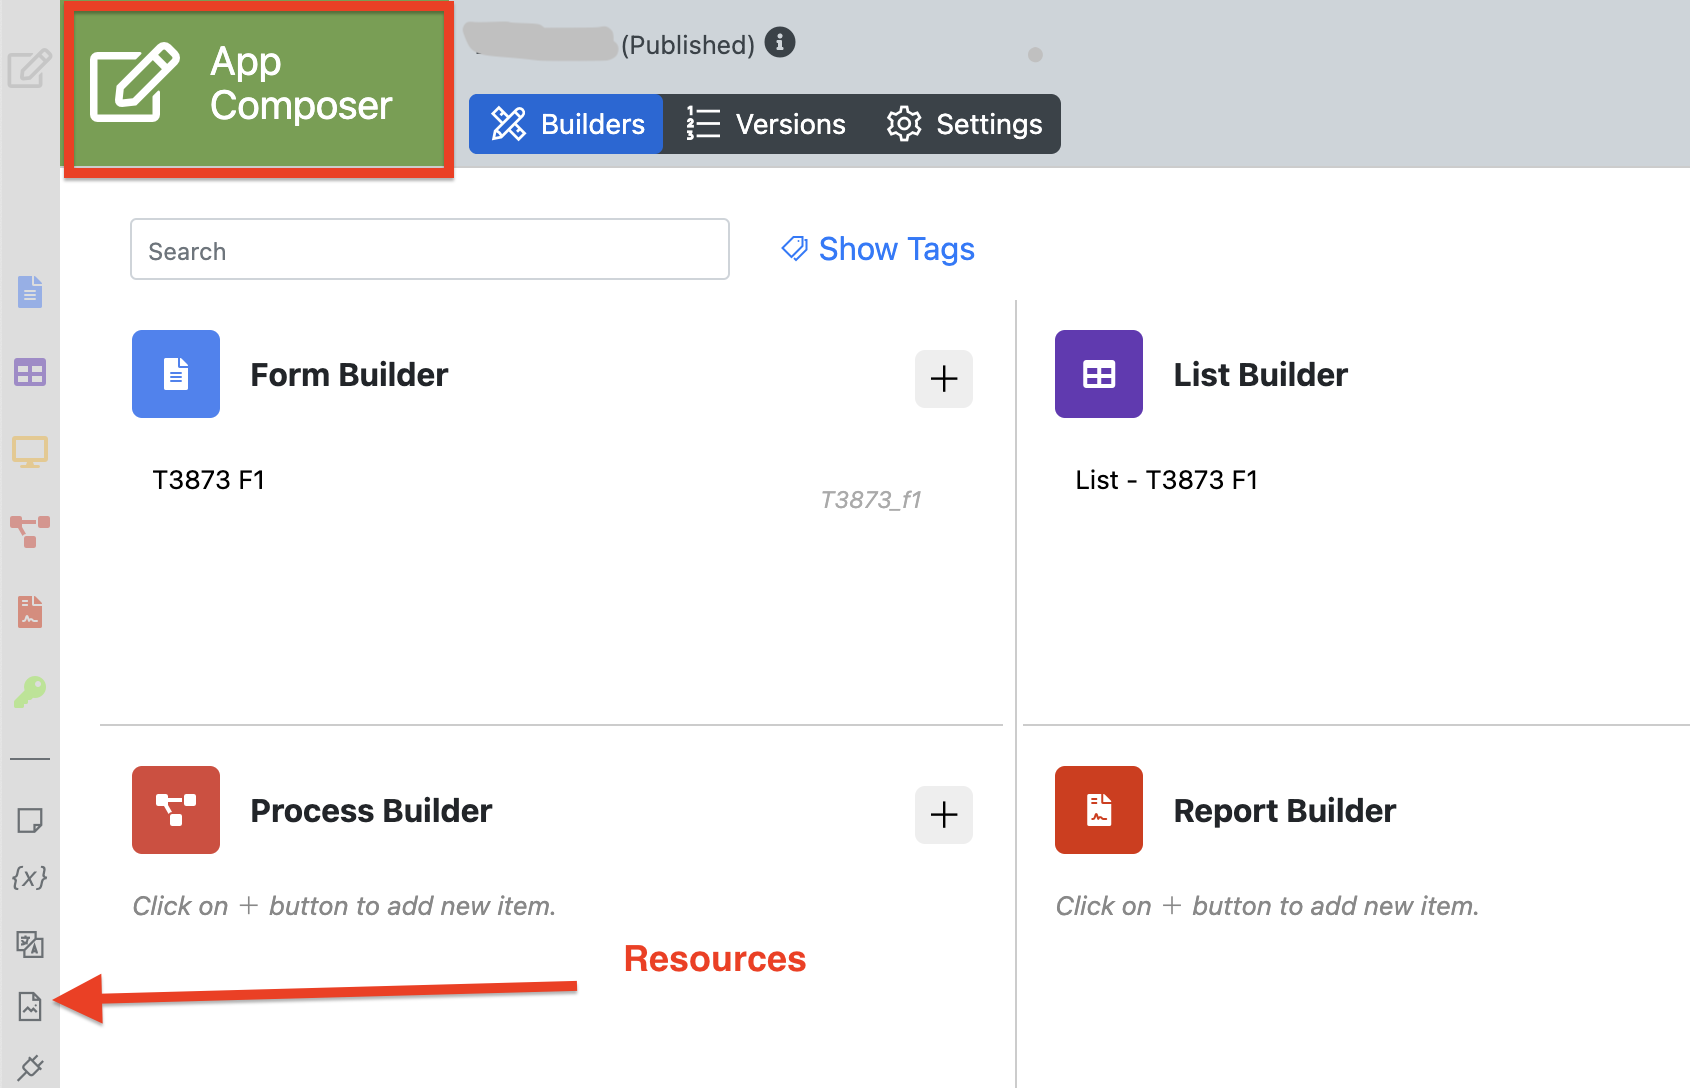This screenshot has height=1088, width=1690.
Task: Open the Resources icon in sidebar
Action: [x=30, y=1006]
